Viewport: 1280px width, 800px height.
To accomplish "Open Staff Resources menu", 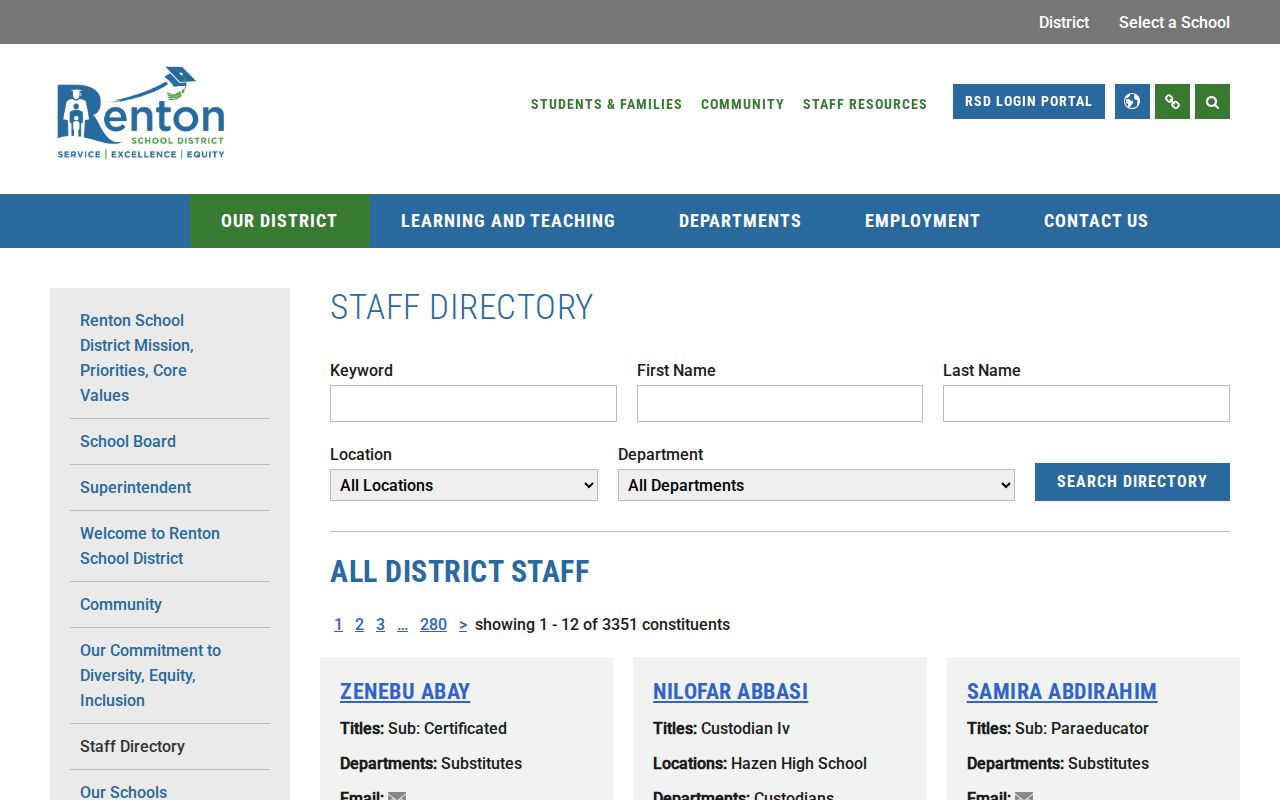I will [x=865, y=104].
